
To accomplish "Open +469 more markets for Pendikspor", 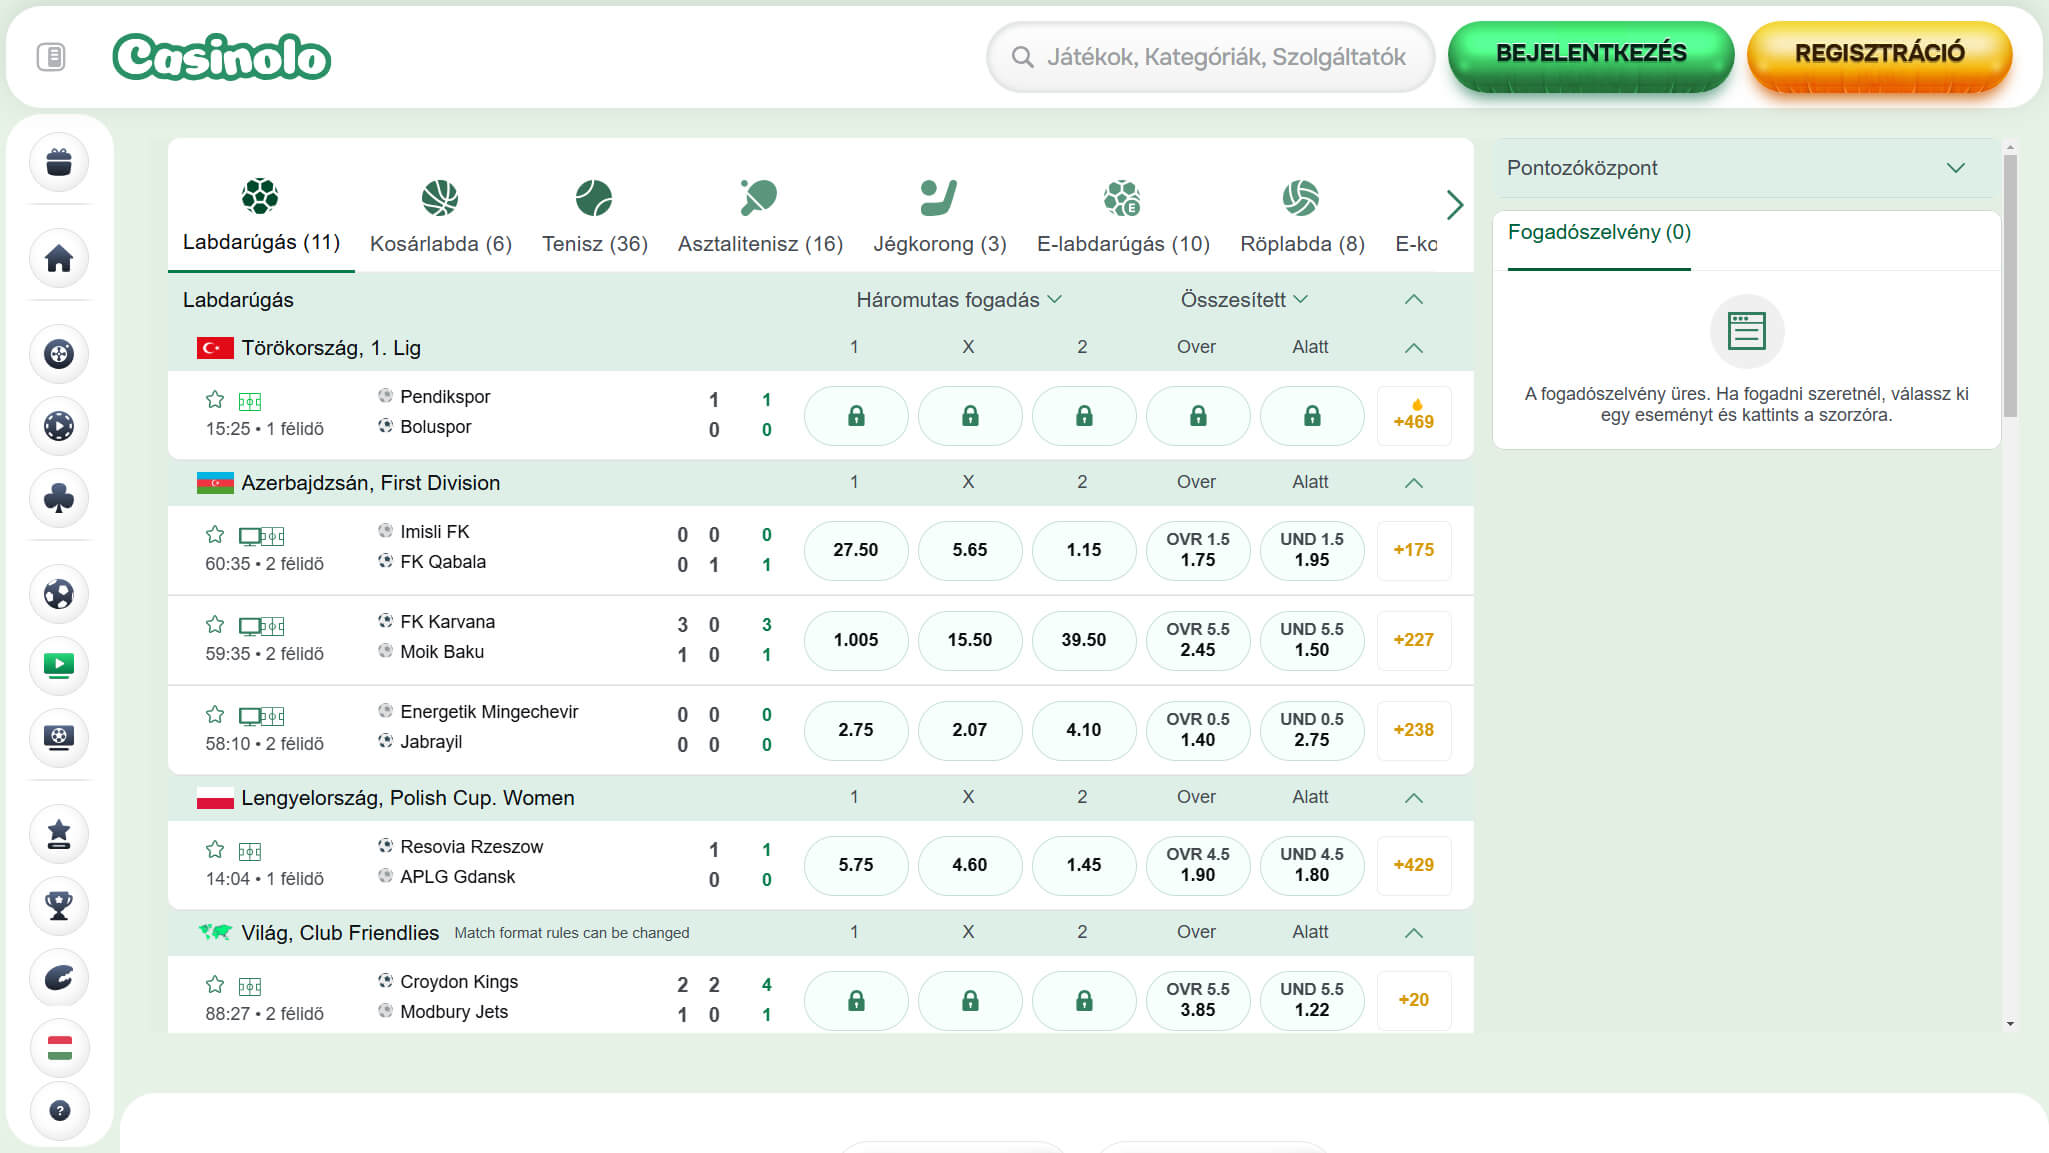I will pyautogui.click(x=1414, y=416).
